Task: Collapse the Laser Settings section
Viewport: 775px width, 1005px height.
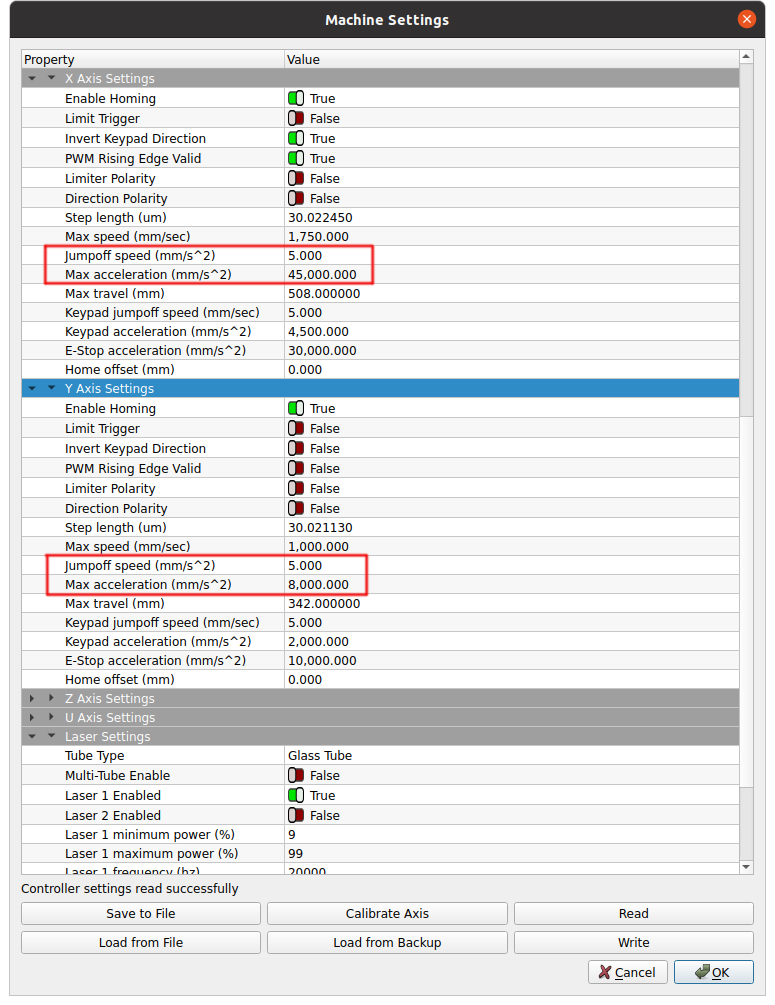Action: (51, 737)
